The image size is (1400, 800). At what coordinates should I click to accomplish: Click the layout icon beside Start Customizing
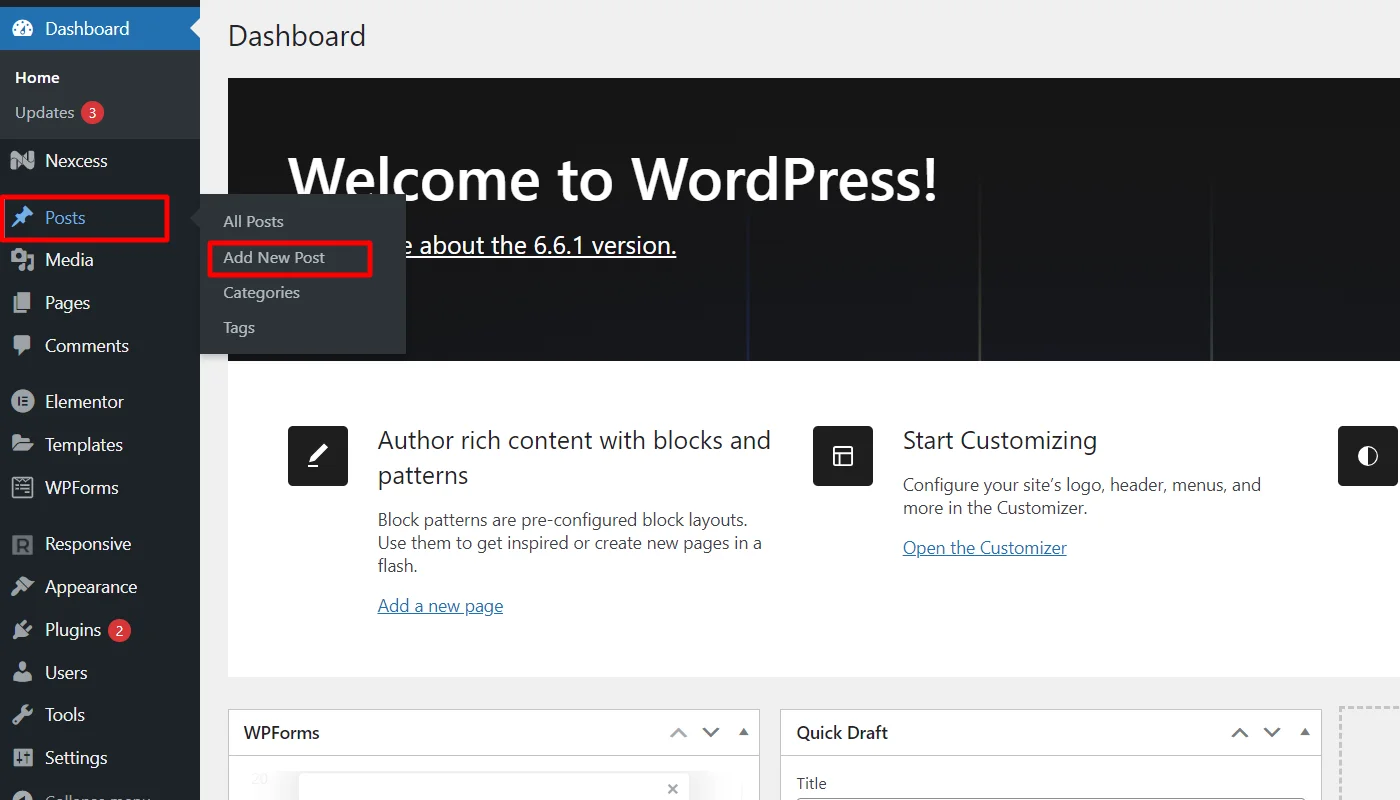pyautogui.click(x=843, y=456)
